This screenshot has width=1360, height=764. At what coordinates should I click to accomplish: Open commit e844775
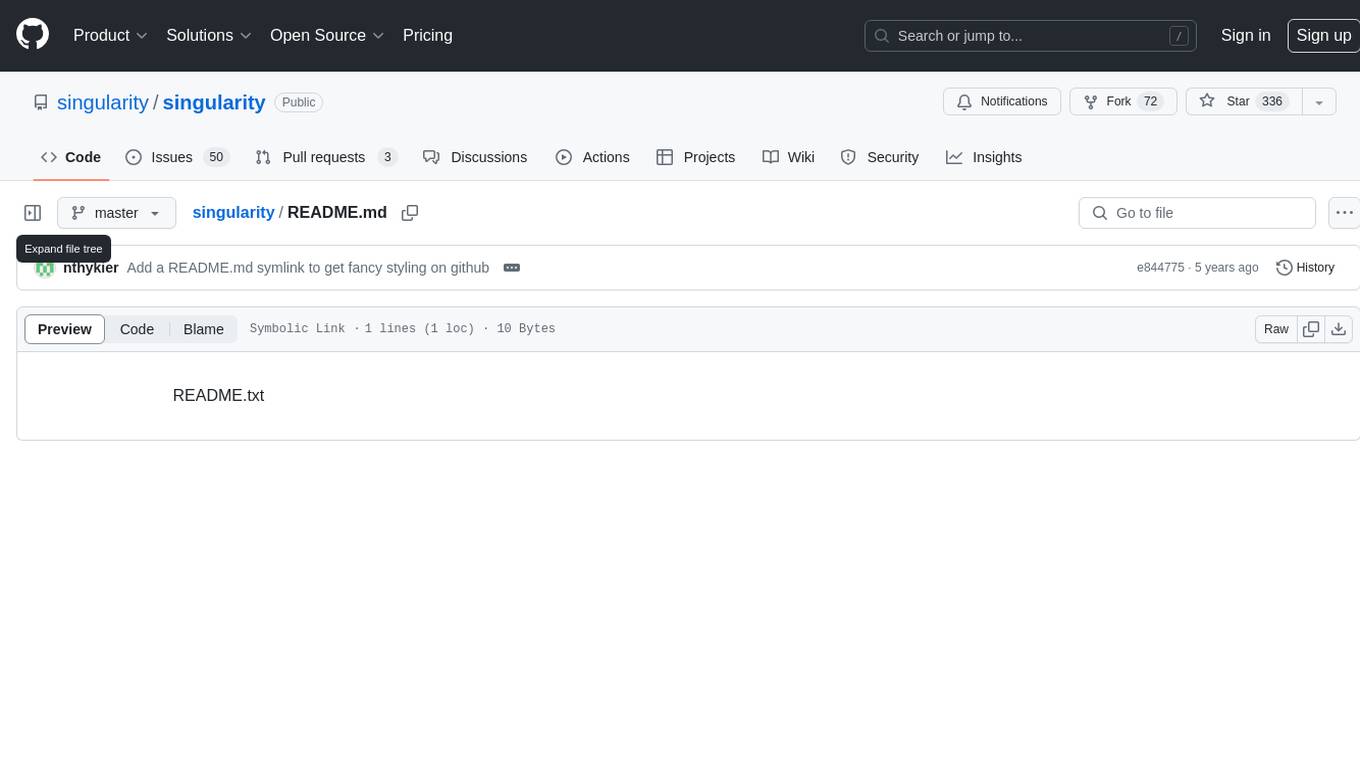coord(1160,268)
